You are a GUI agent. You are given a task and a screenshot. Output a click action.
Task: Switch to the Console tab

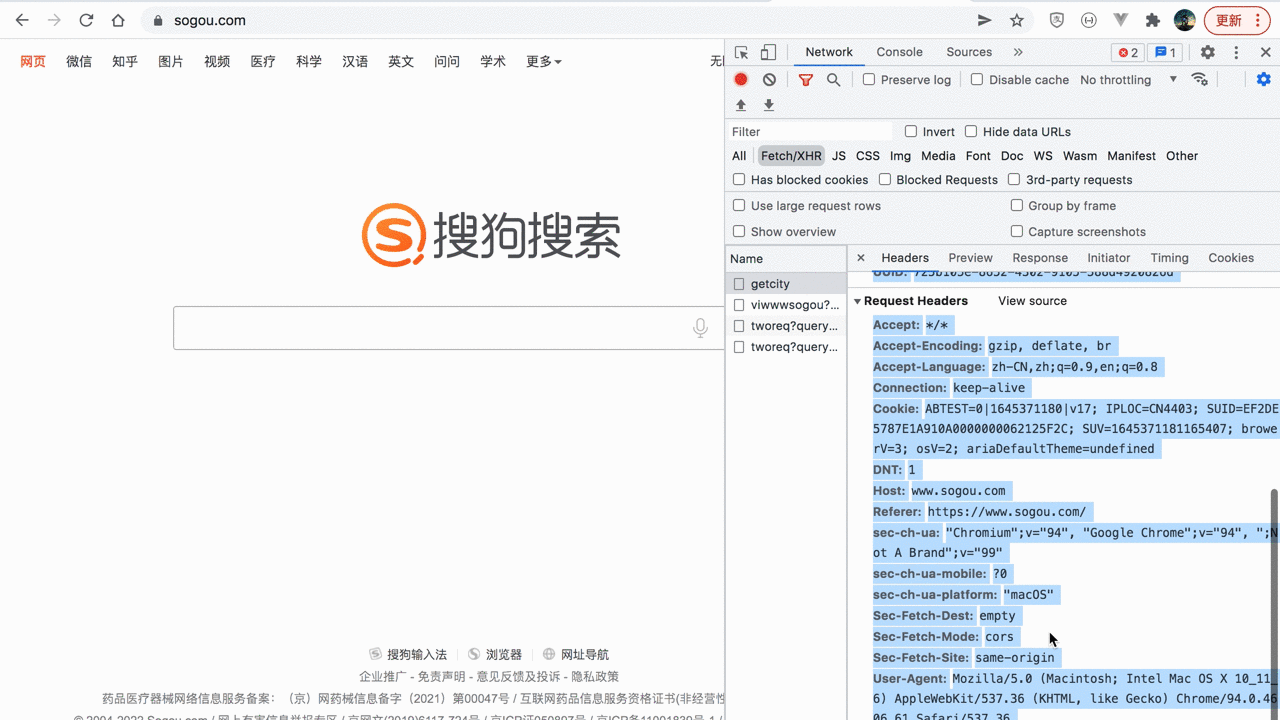pyautogui.click(x=899, y=51)
